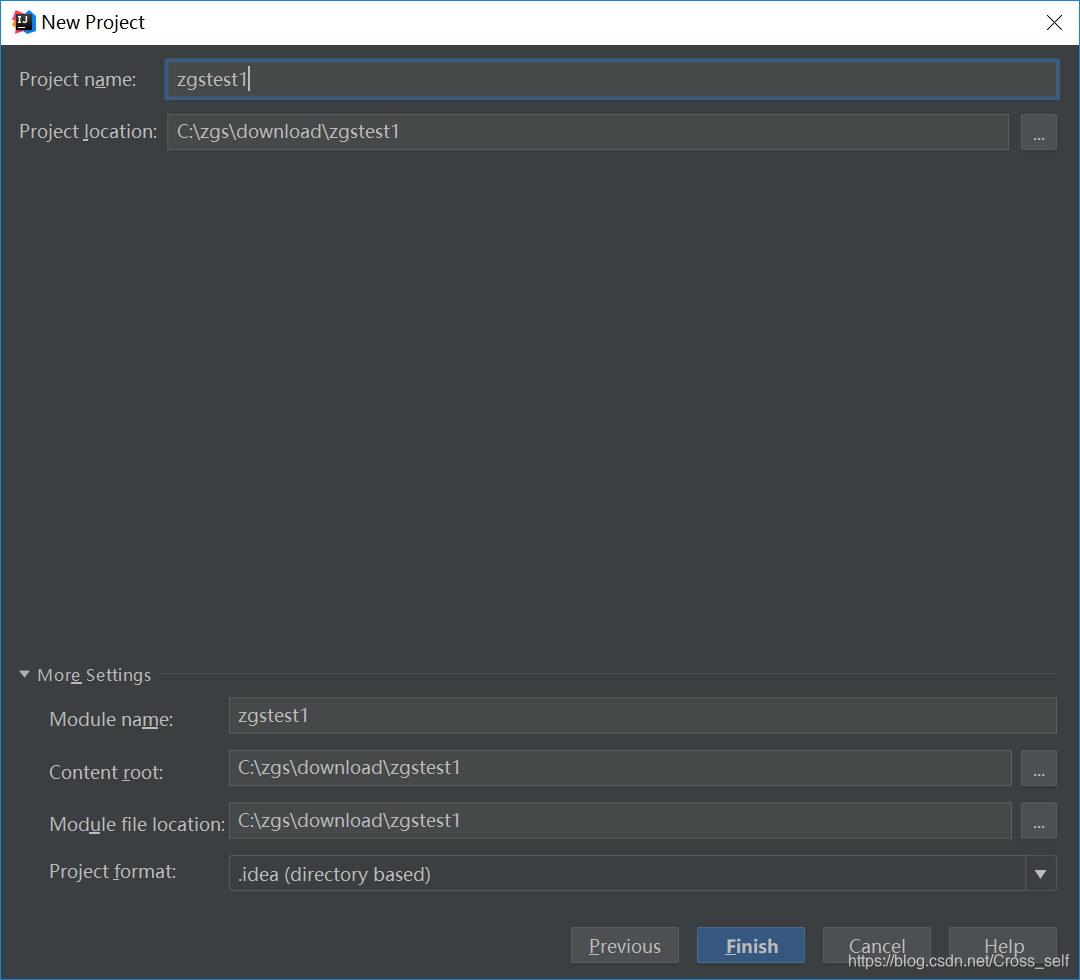Click the Content root path field
The width and height of the screenshot is (1080, 980).
coord(620,768)
